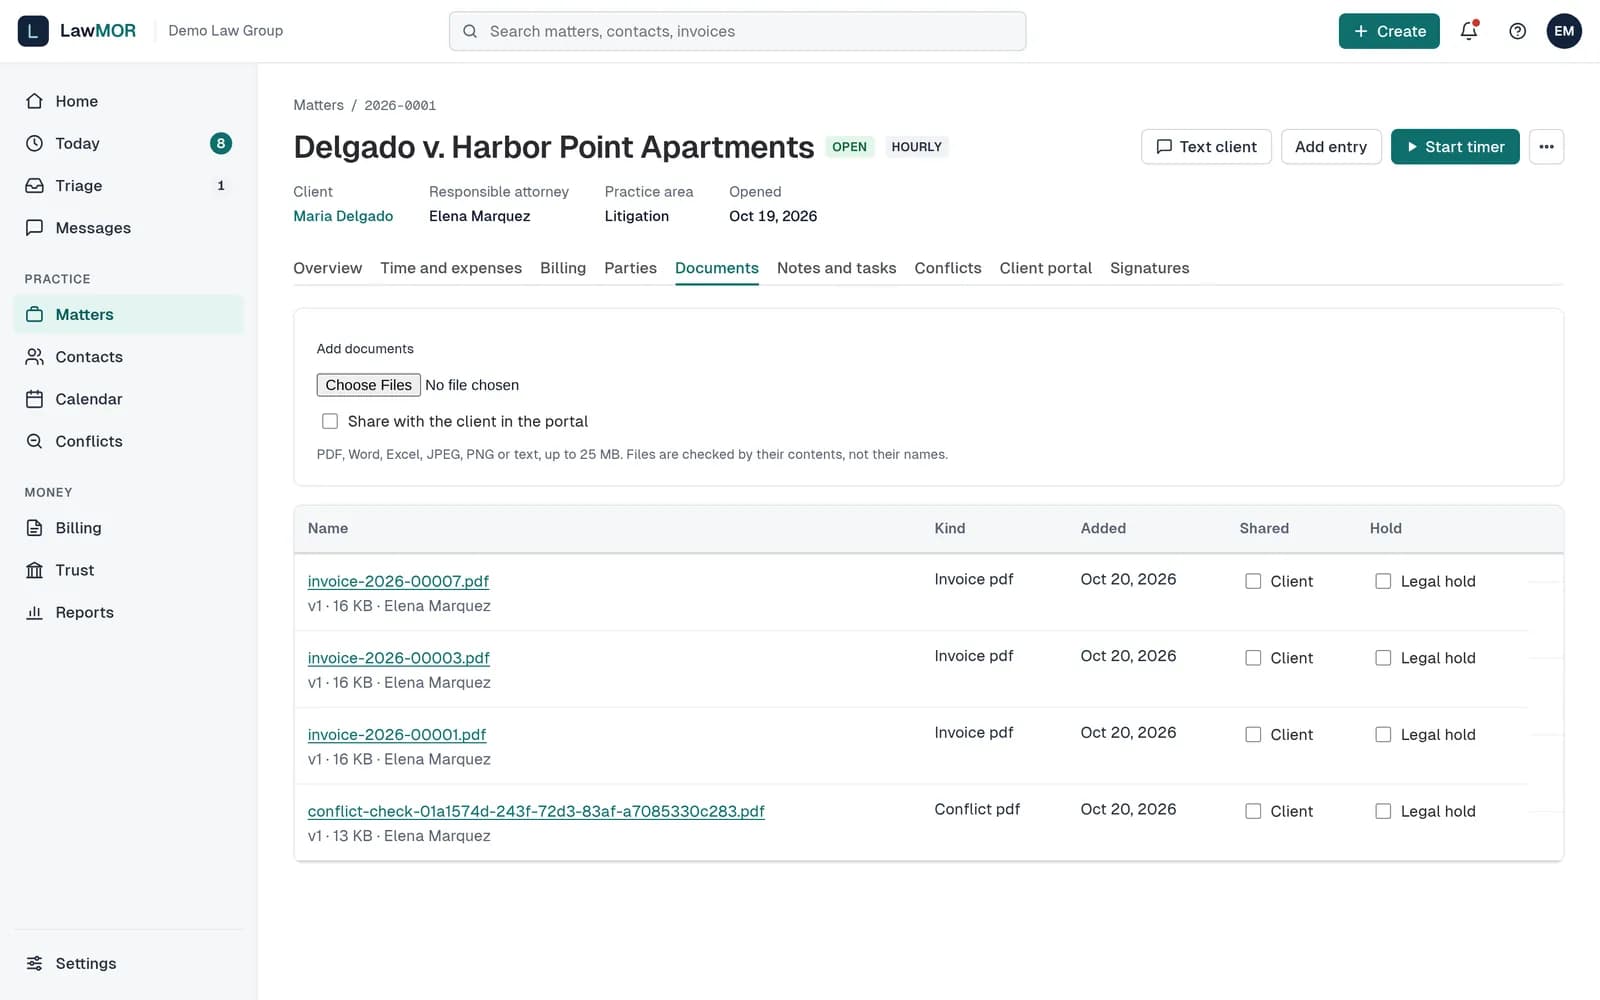Click the Calendar icon in sidebar

coord(35,399)
